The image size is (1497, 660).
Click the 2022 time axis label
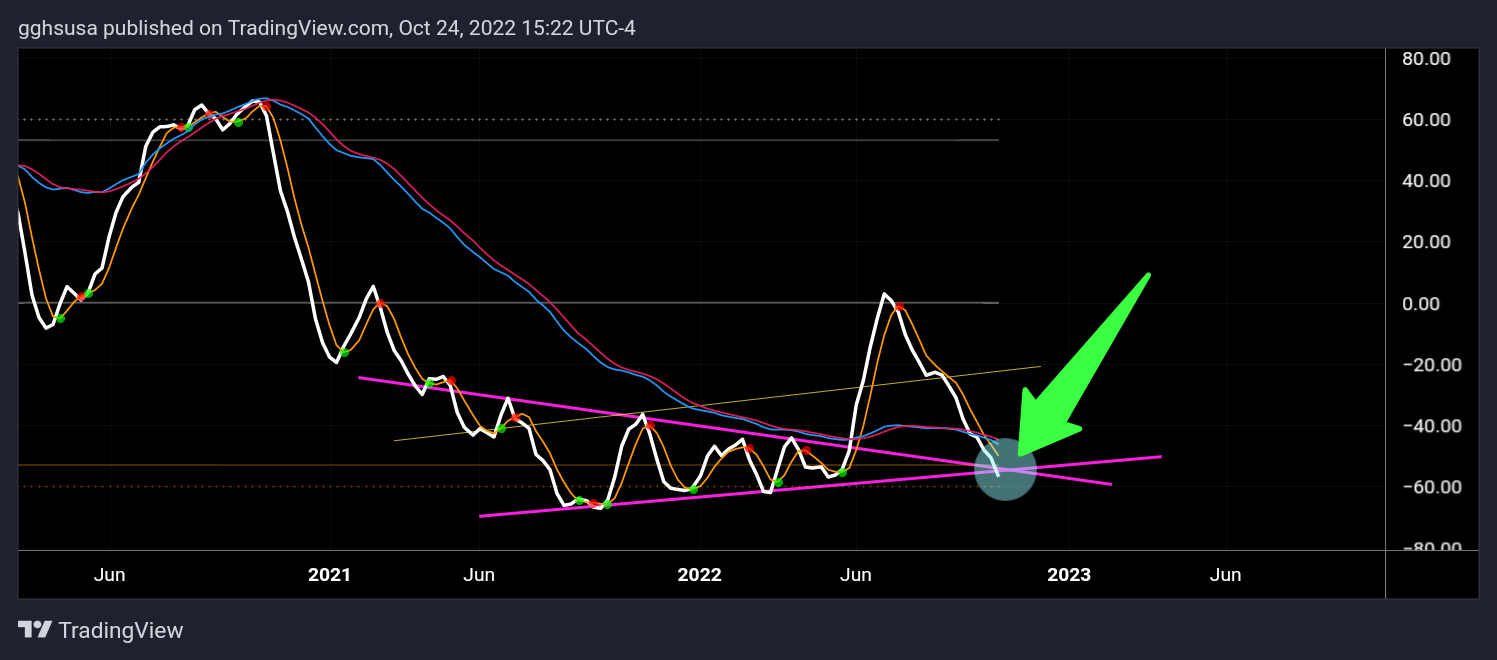[699, 575]
